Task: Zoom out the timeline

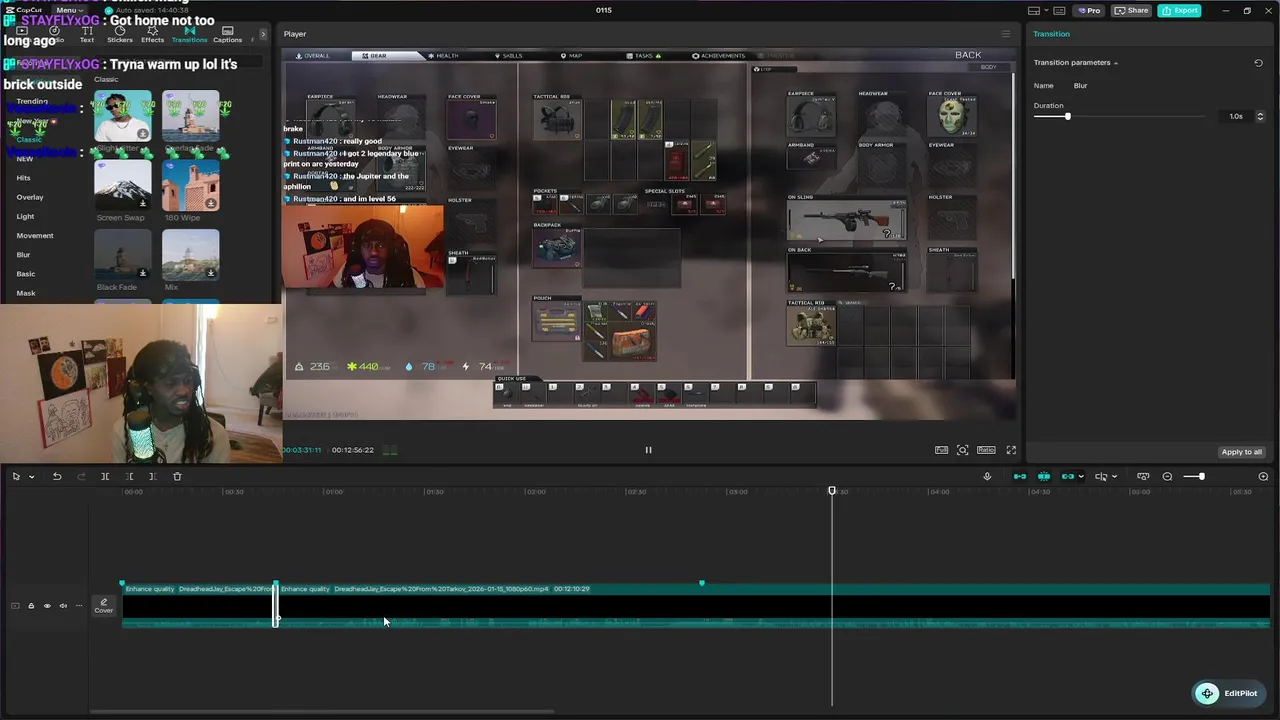Action: (x=1167, y=477)
